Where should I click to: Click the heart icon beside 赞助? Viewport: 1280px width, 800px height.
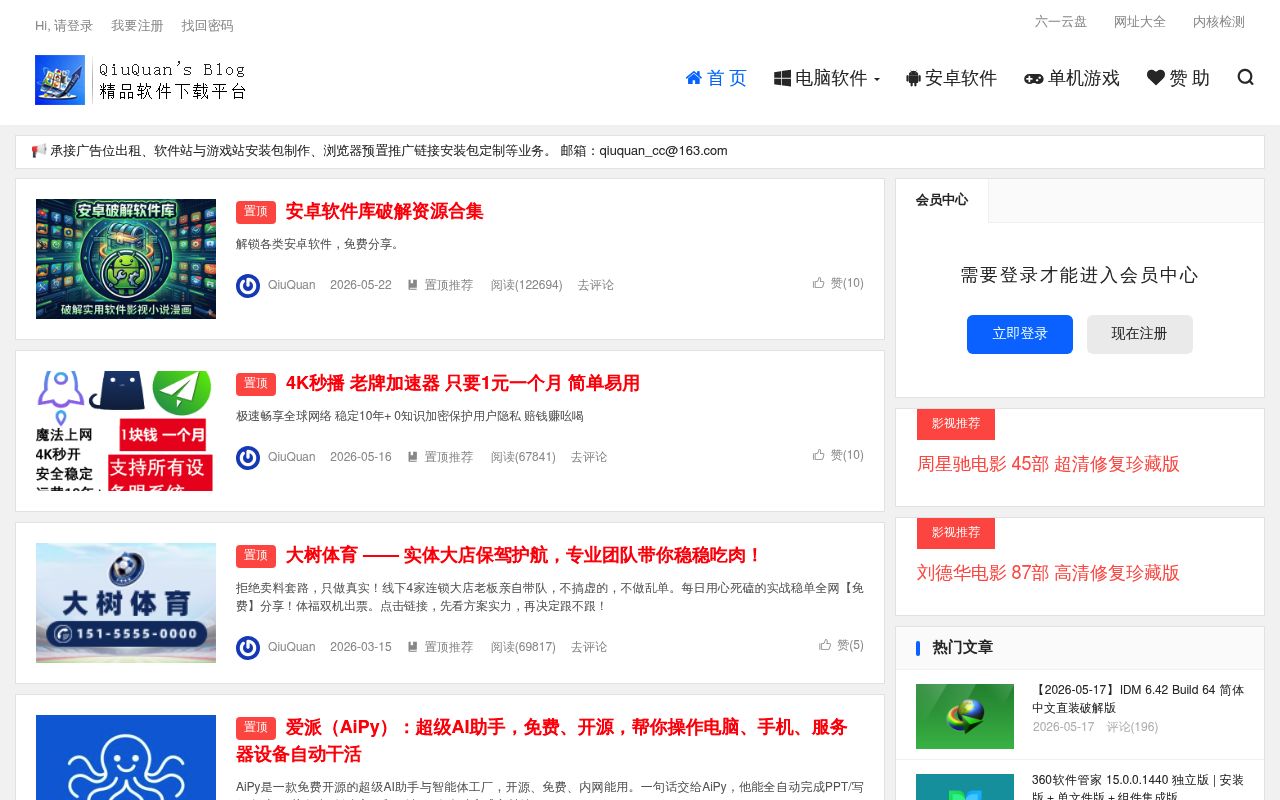(1156, 77)
